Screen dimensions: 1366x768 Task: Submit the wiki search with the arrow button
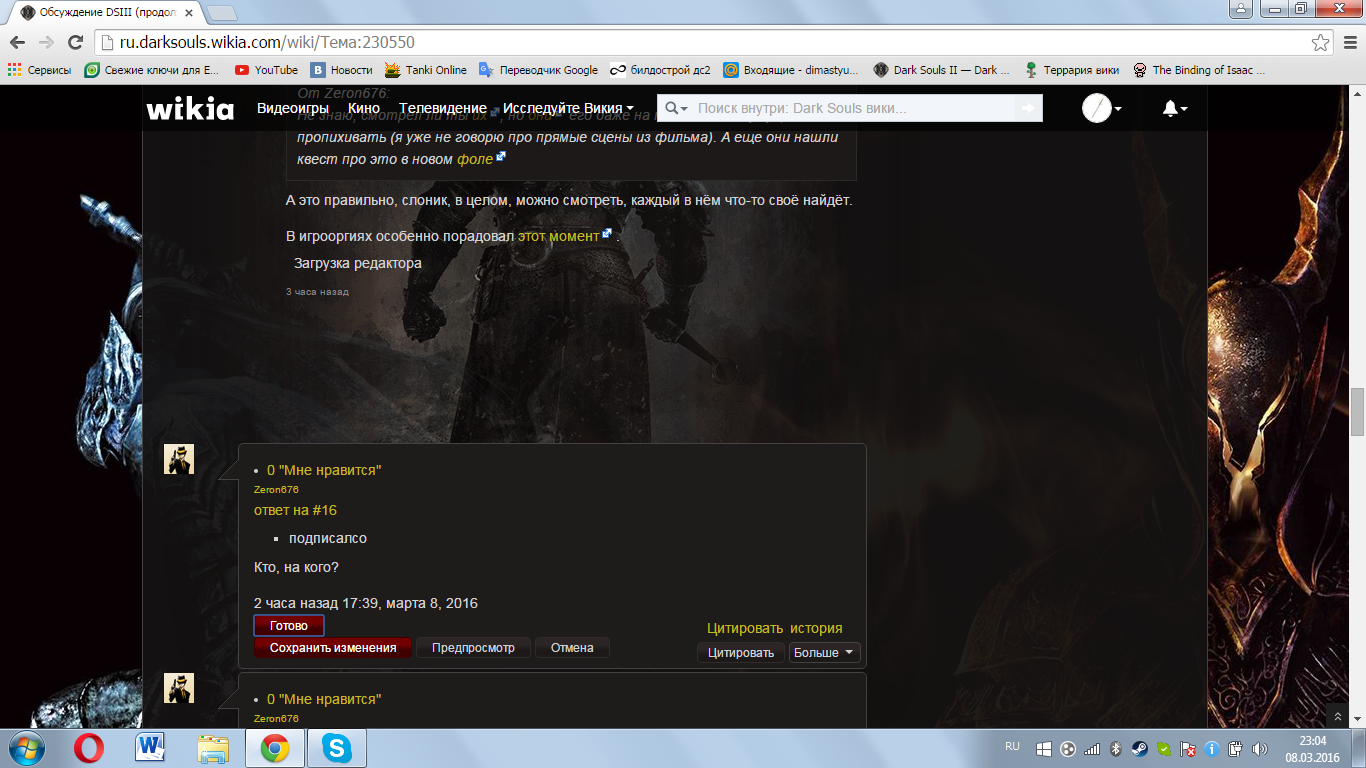[x=1028, y=108]
